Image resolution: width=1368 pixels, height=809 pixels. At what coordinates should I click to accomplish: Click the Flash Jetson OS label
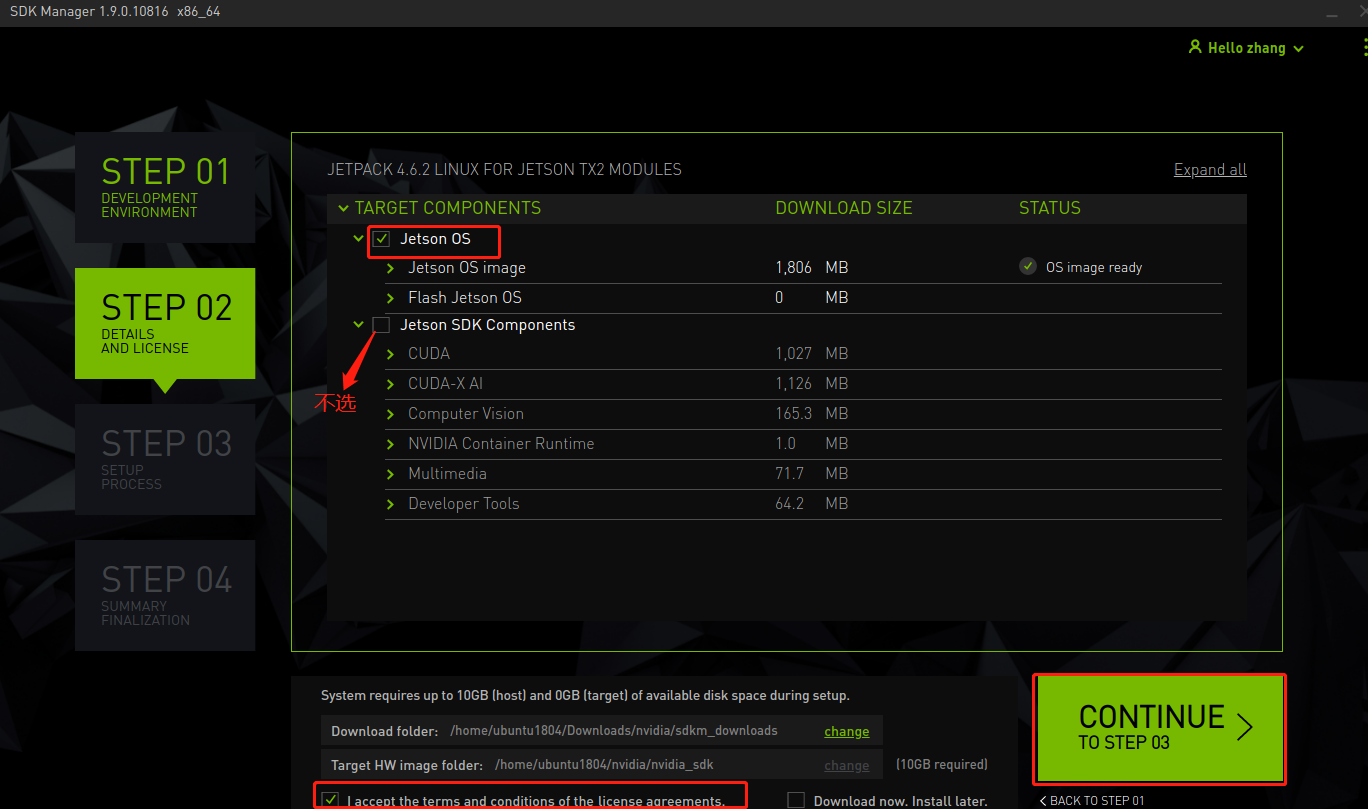[465, 298]
